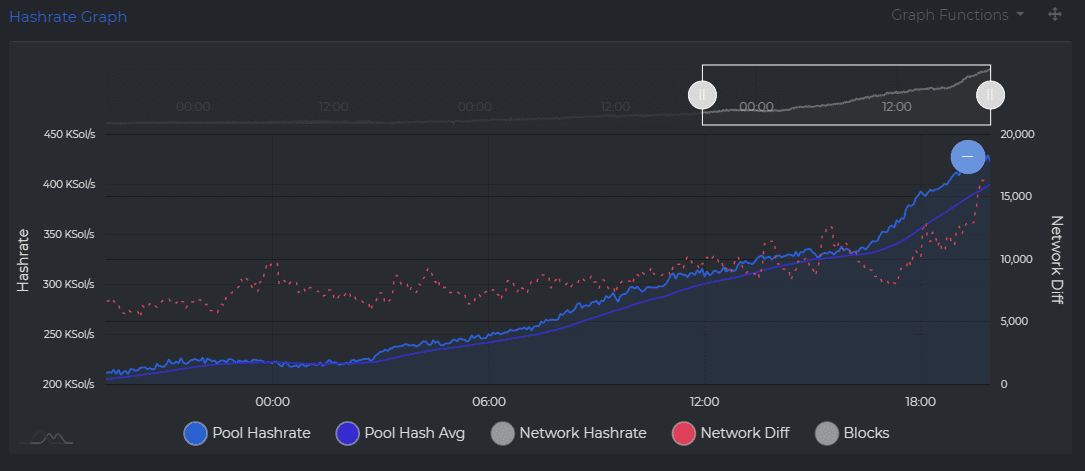Viewport: 1085px width, 471px height.
Task: Toggle the Network Diff legend series
Action: tap(731, 434)
